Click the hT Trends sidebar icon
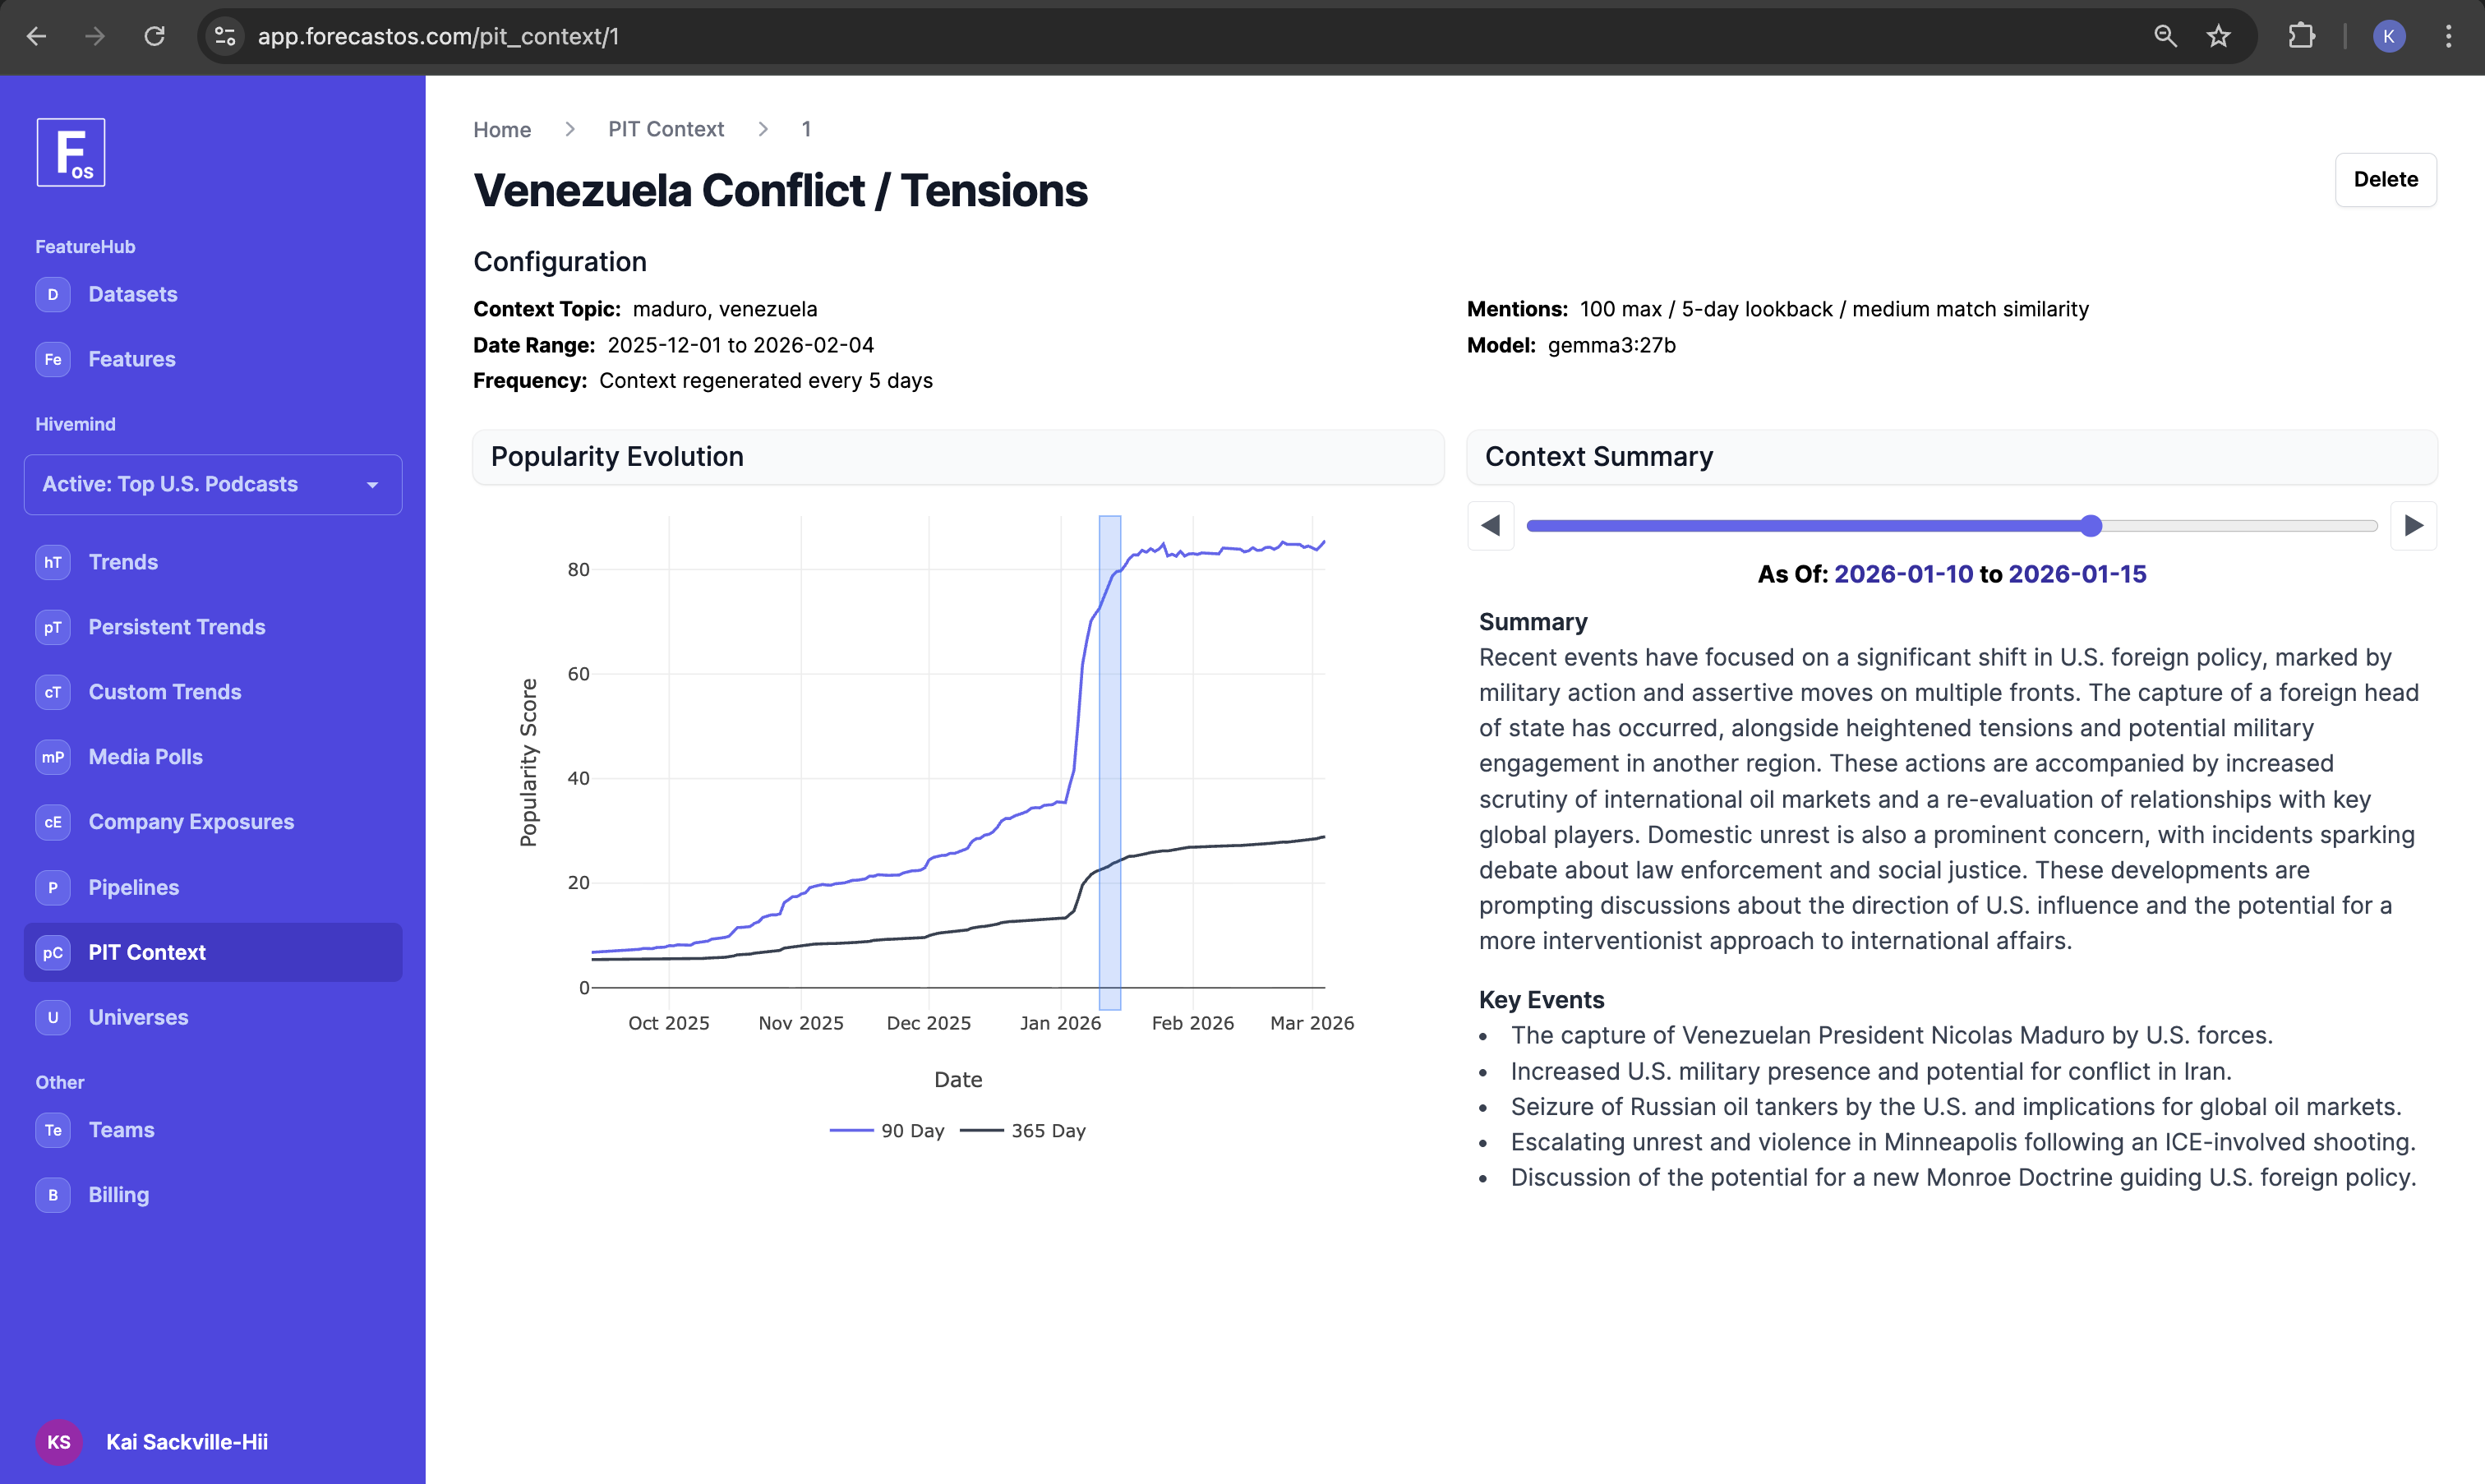2485x1484 pixels. 53,562
